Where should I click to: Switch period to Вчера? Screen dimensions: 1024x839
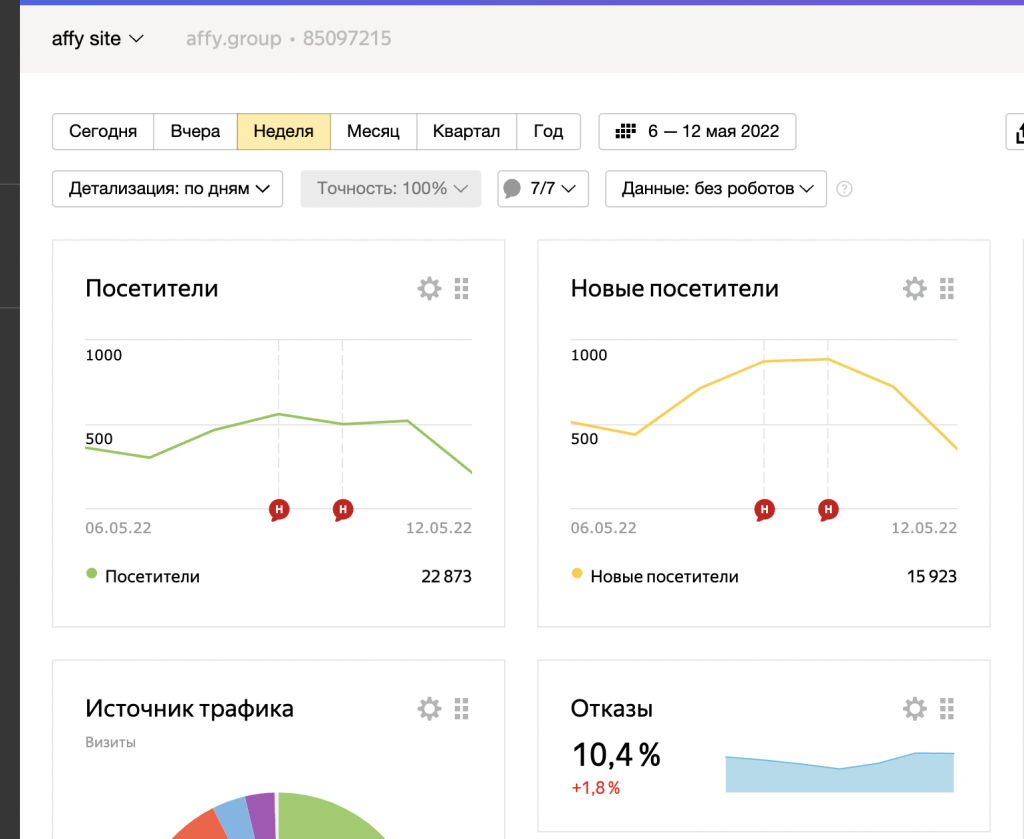195,131
